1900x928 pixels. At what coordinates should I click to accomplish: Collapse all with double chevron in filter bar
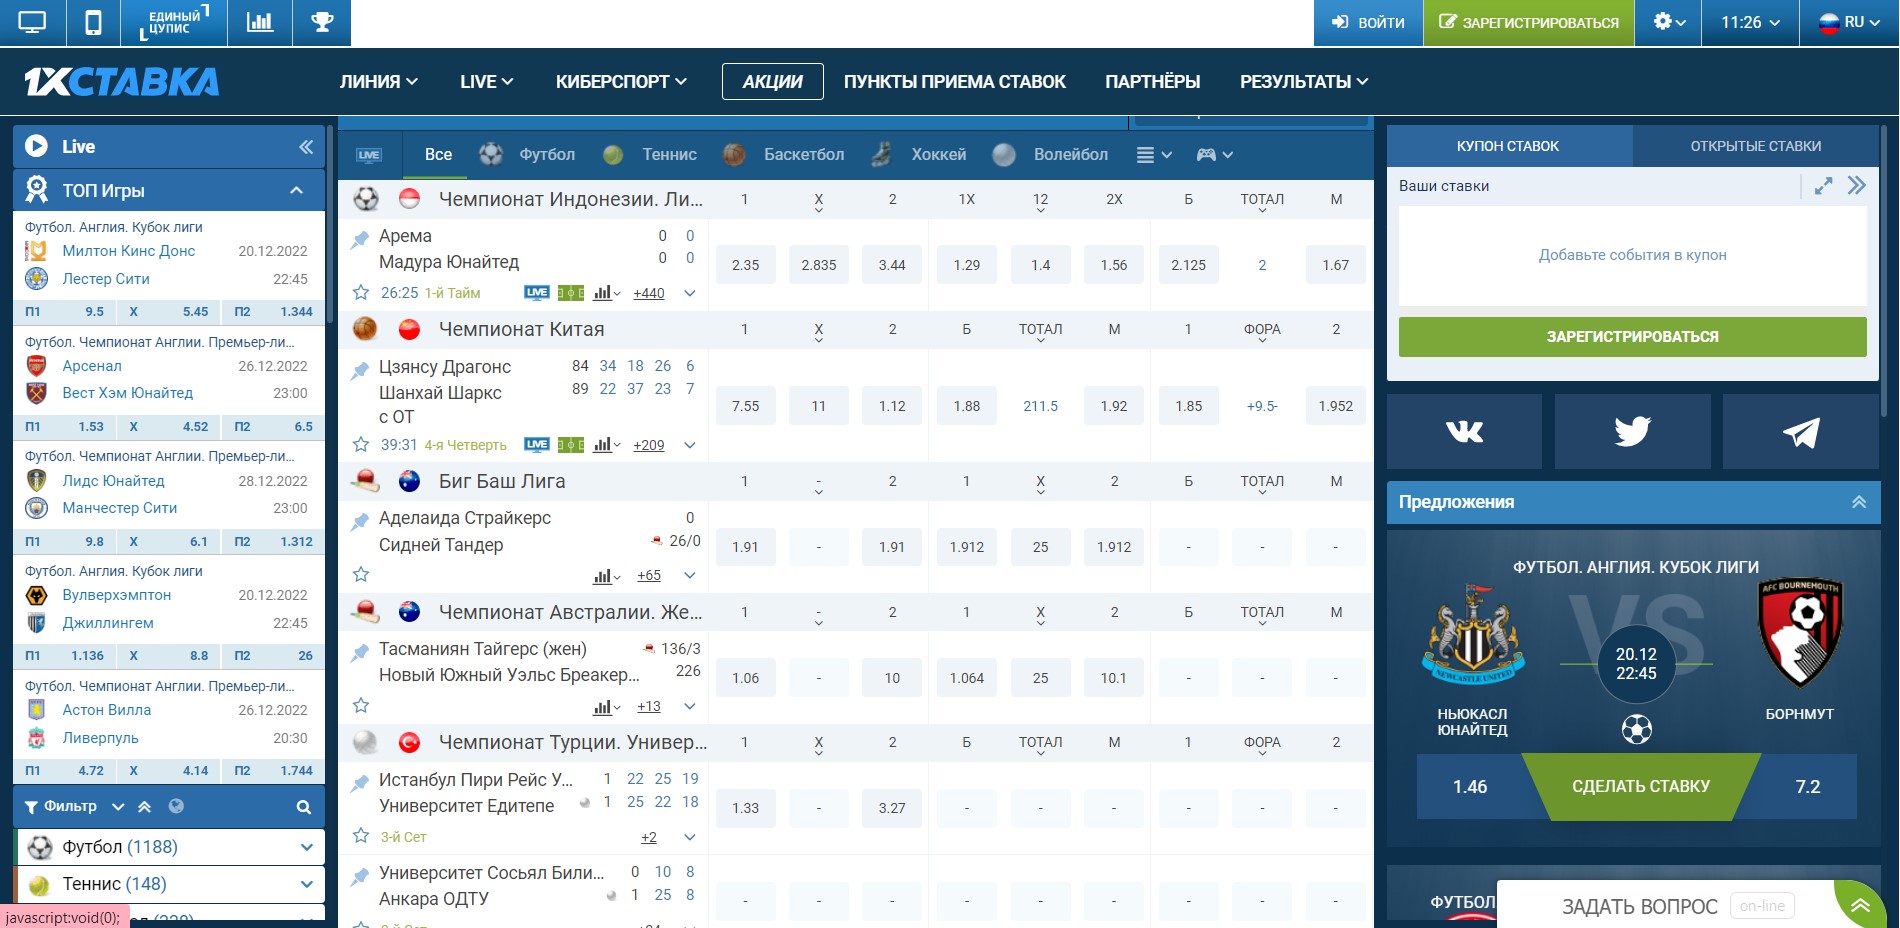(144, 806)
